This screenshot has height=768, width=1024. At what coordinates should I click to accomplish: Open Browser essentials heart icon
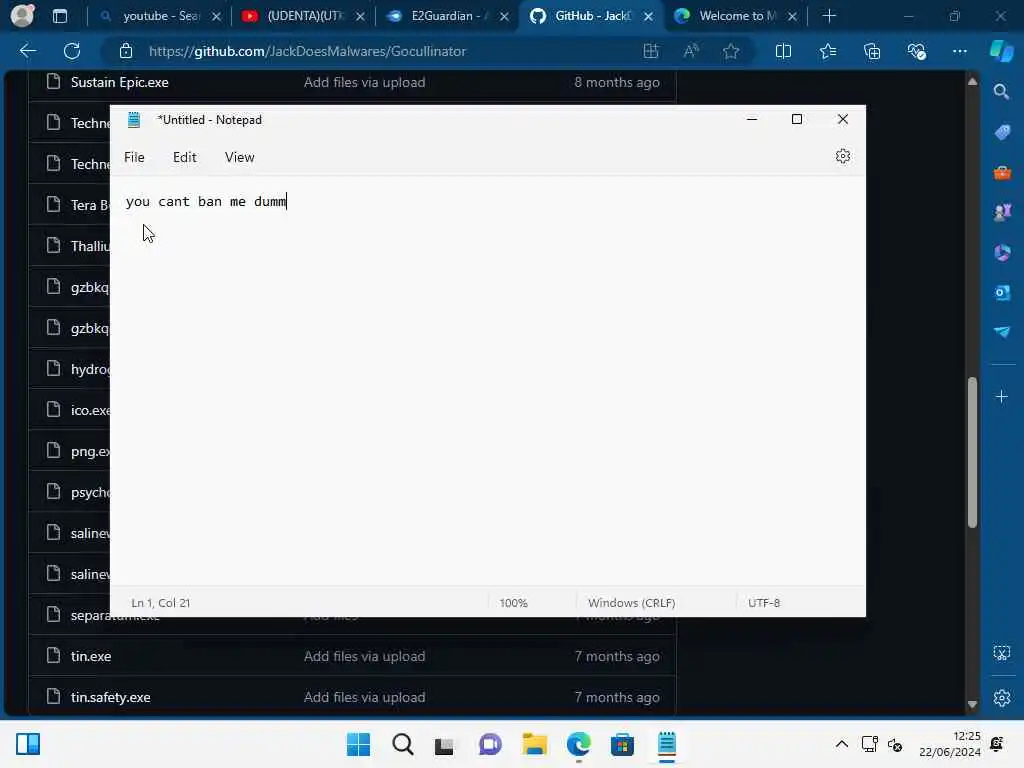916,51
